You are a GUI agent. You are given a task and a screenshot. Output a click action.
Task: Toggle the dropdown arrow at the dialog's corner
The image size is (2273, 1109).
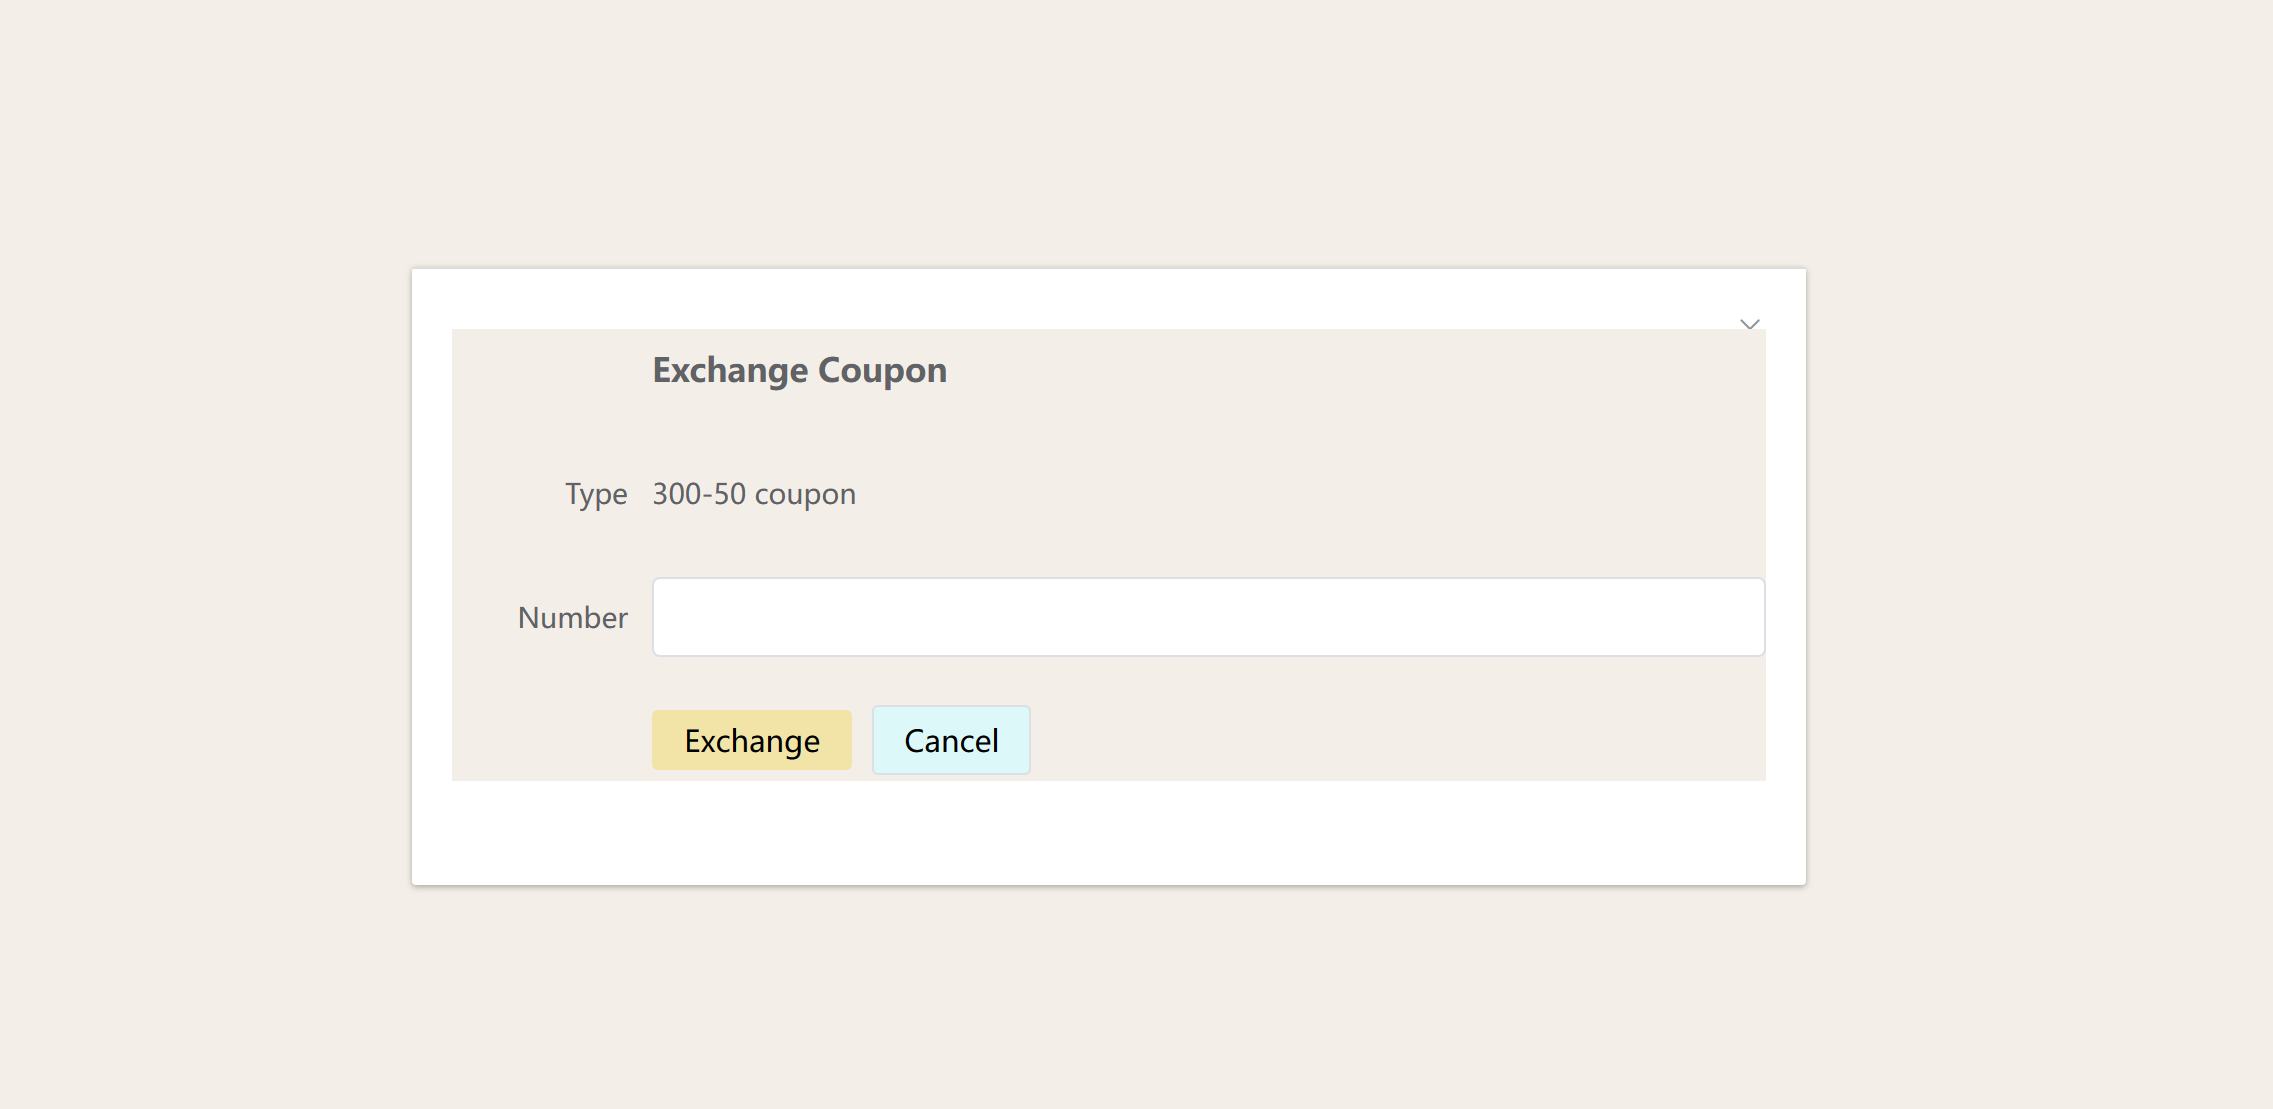tap(1749, 324)
